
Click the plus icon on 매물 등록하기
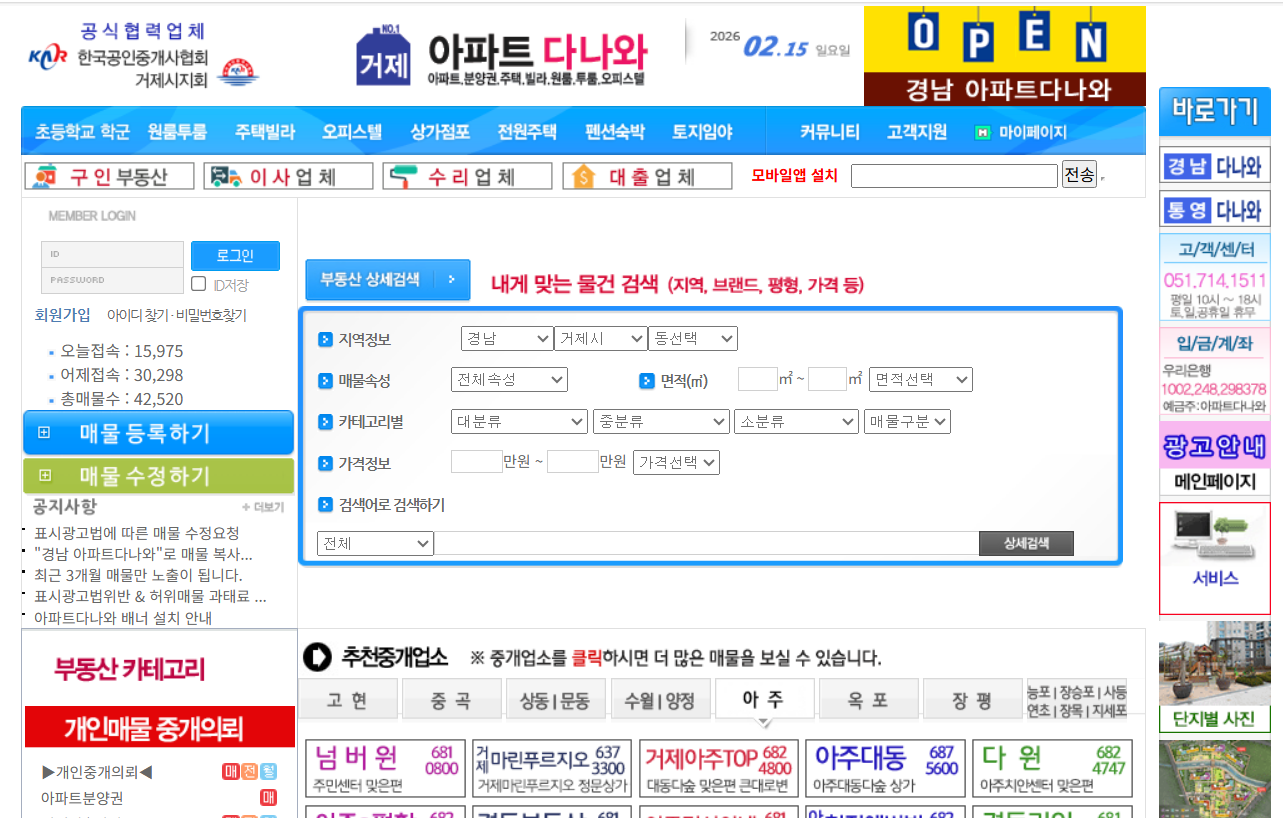point(43,433)
